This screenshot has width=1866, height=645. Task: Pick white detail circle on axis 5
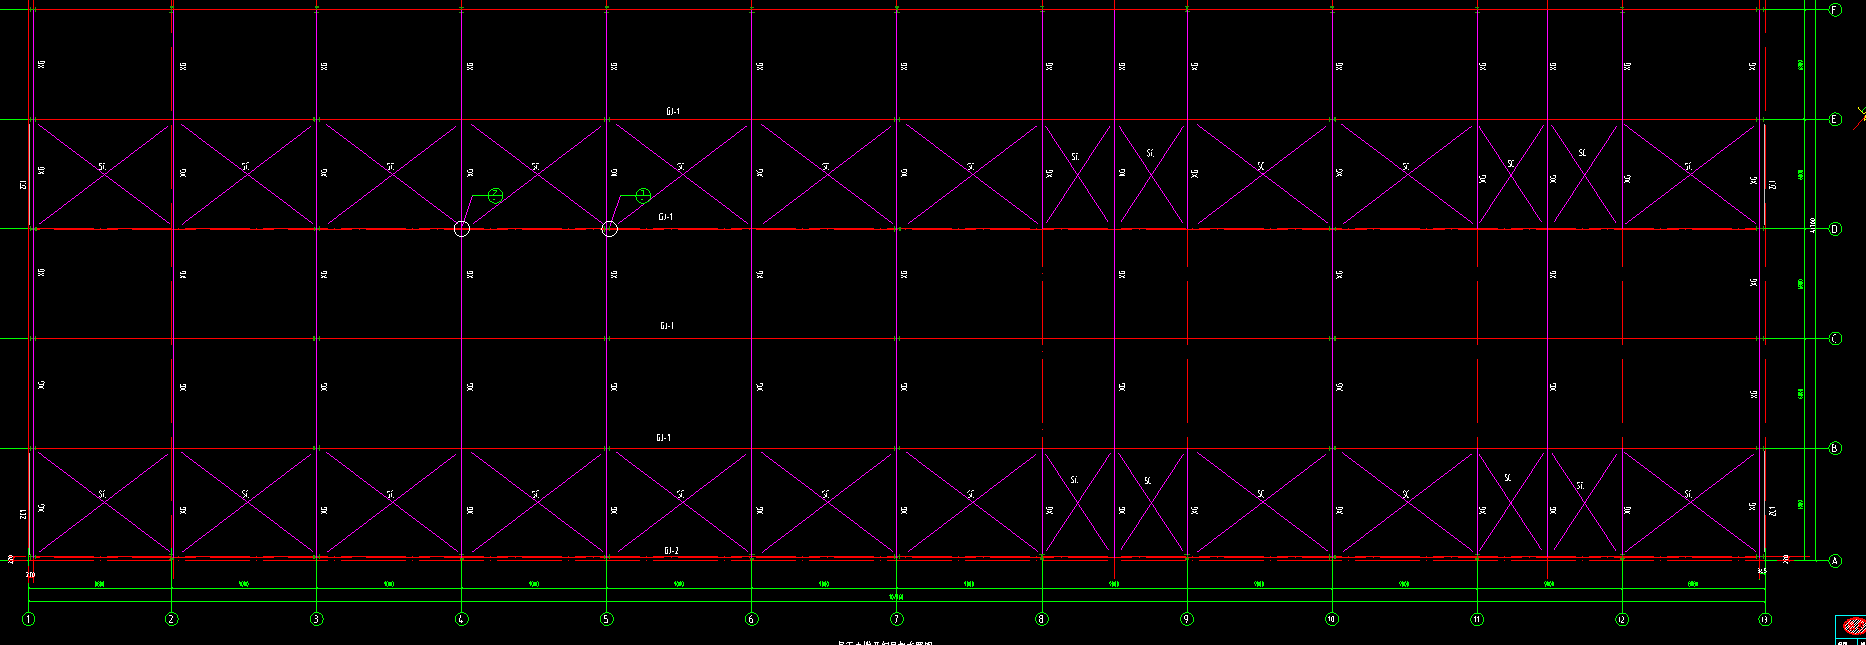[609, 229]
